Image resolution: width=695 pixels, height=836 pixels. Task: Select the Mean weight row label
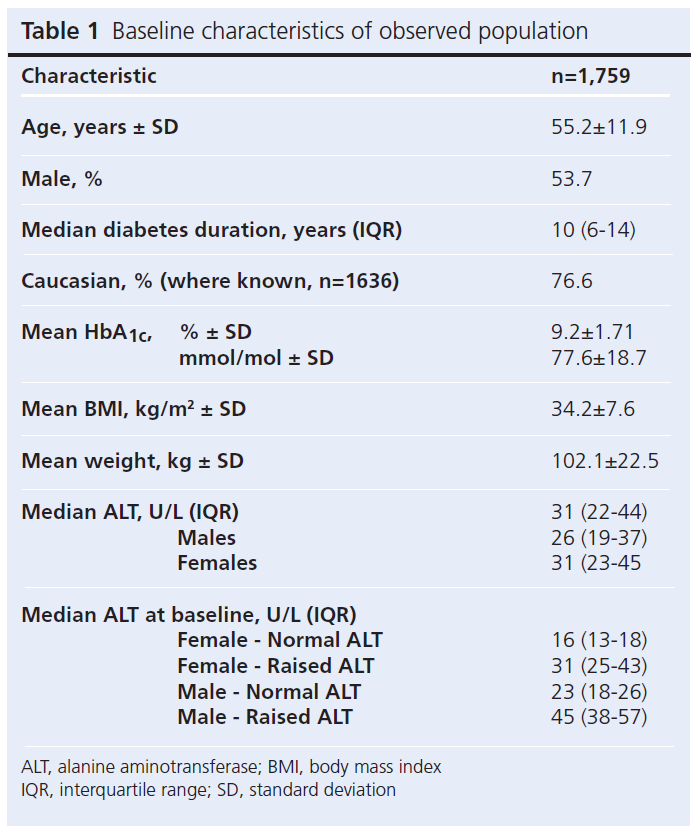132,461
